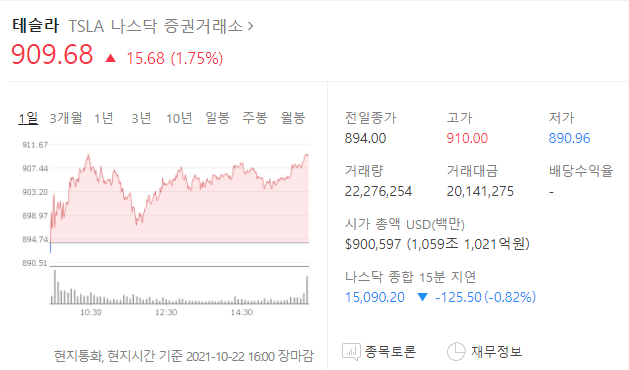Click the TSLA 나스닥 증권거래소 exchange link

click(156, 26)
